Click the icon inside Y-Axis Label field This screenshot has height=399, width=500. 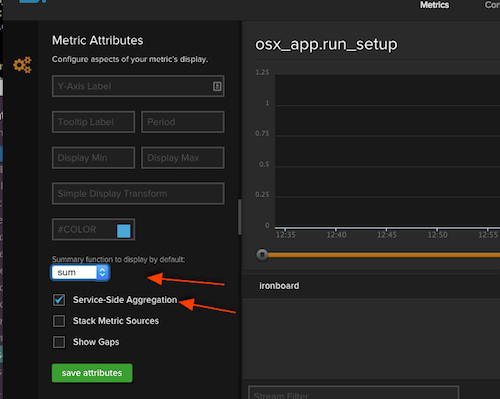pyautogui.click(x=217, y=86)
